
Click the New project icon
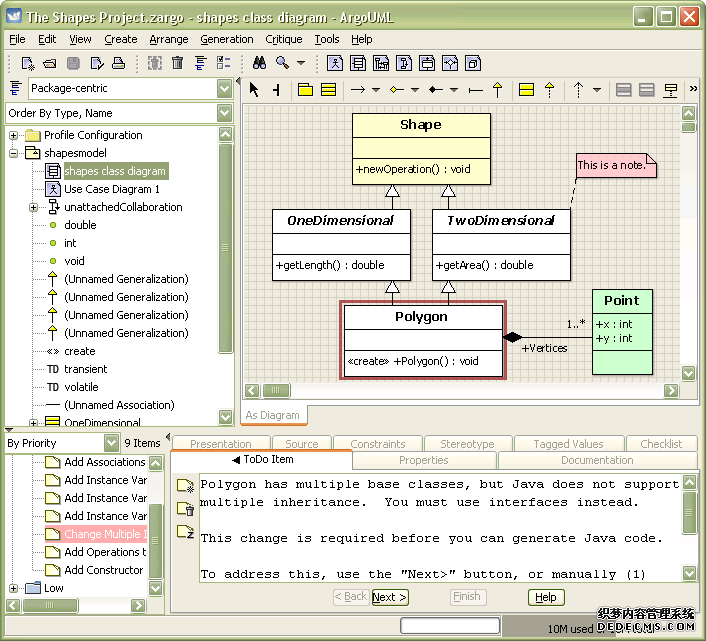28,63
